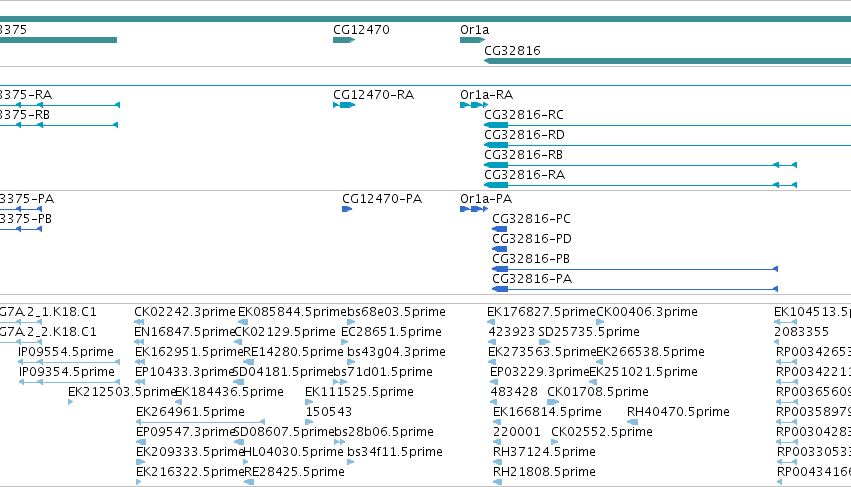Click the EK266538.5prime EST label
Viewport: 851px width, 487px height.
point(650,352)
